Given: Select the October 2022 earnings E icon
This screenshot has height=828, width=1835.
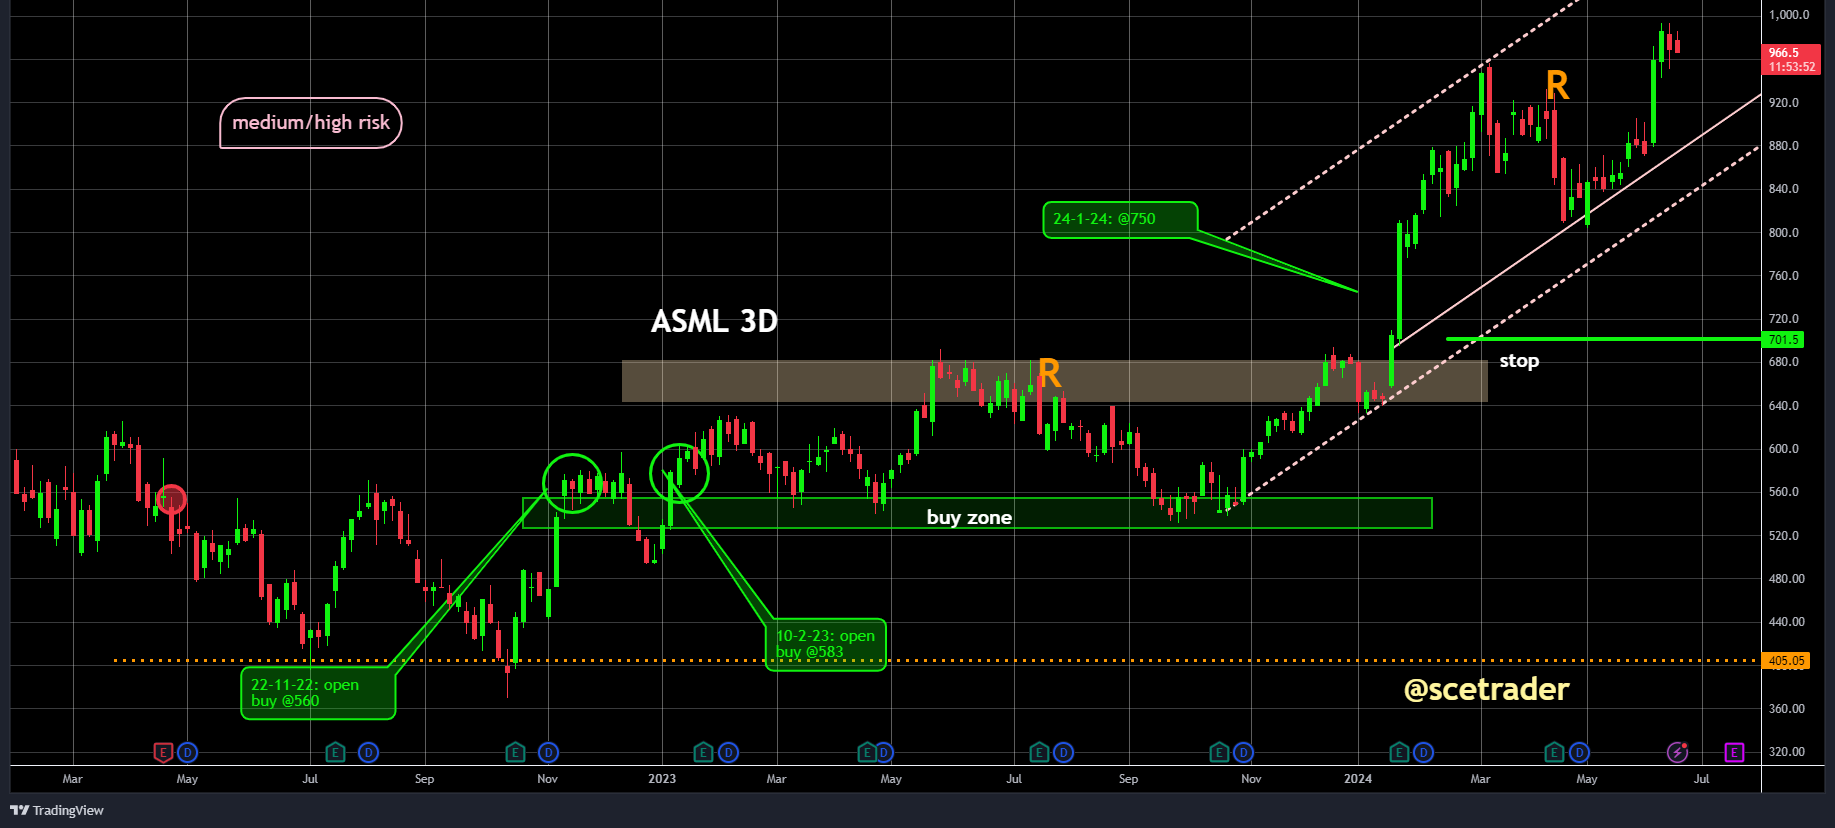Looking at the screenshot, I should [515, 752].
